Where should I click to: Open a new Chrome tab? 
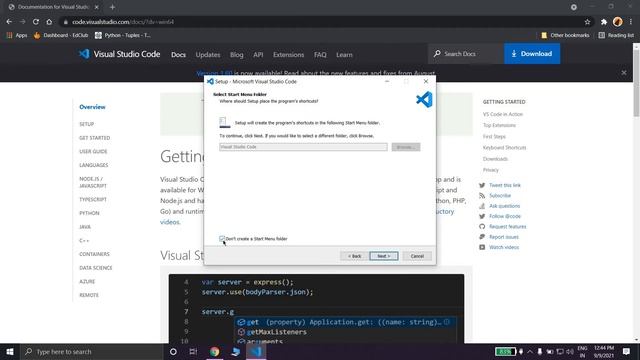coord(112,7)
